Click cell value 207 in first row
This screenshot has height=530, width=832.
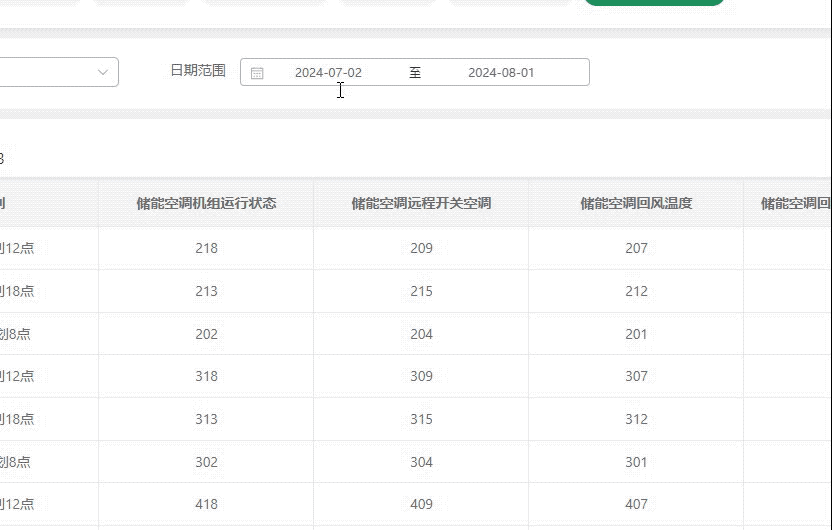636,248
